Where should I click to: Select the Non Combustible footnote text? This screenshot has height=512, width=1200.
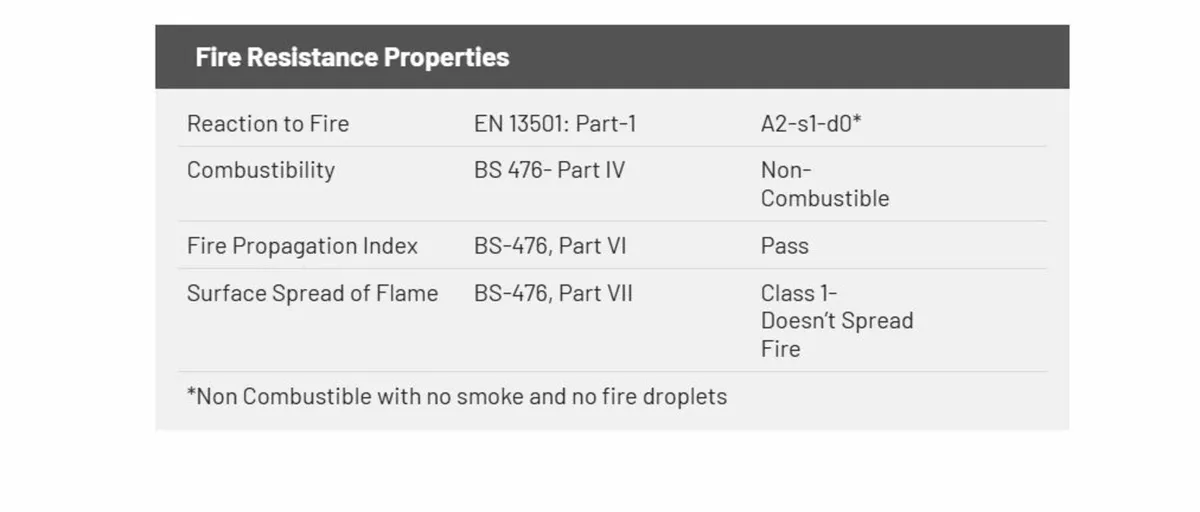tap(457, 397)
